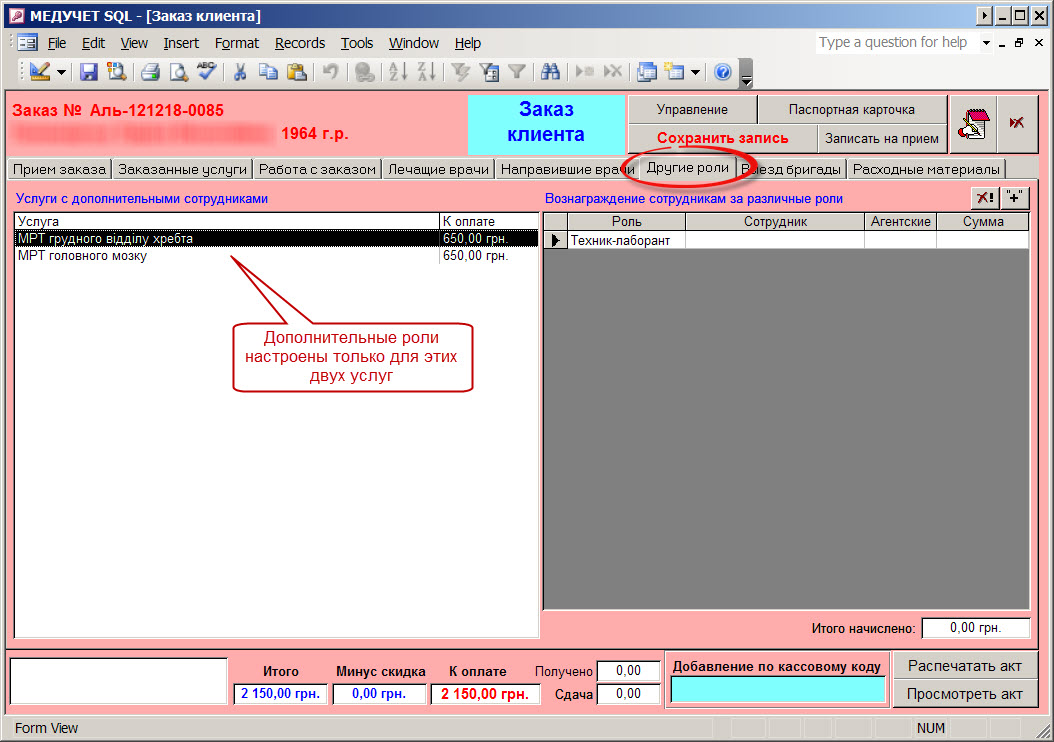Open the Заказанные услуги tab
Viewport: 1054px width, 742px height.
click(x=181, y=169)
